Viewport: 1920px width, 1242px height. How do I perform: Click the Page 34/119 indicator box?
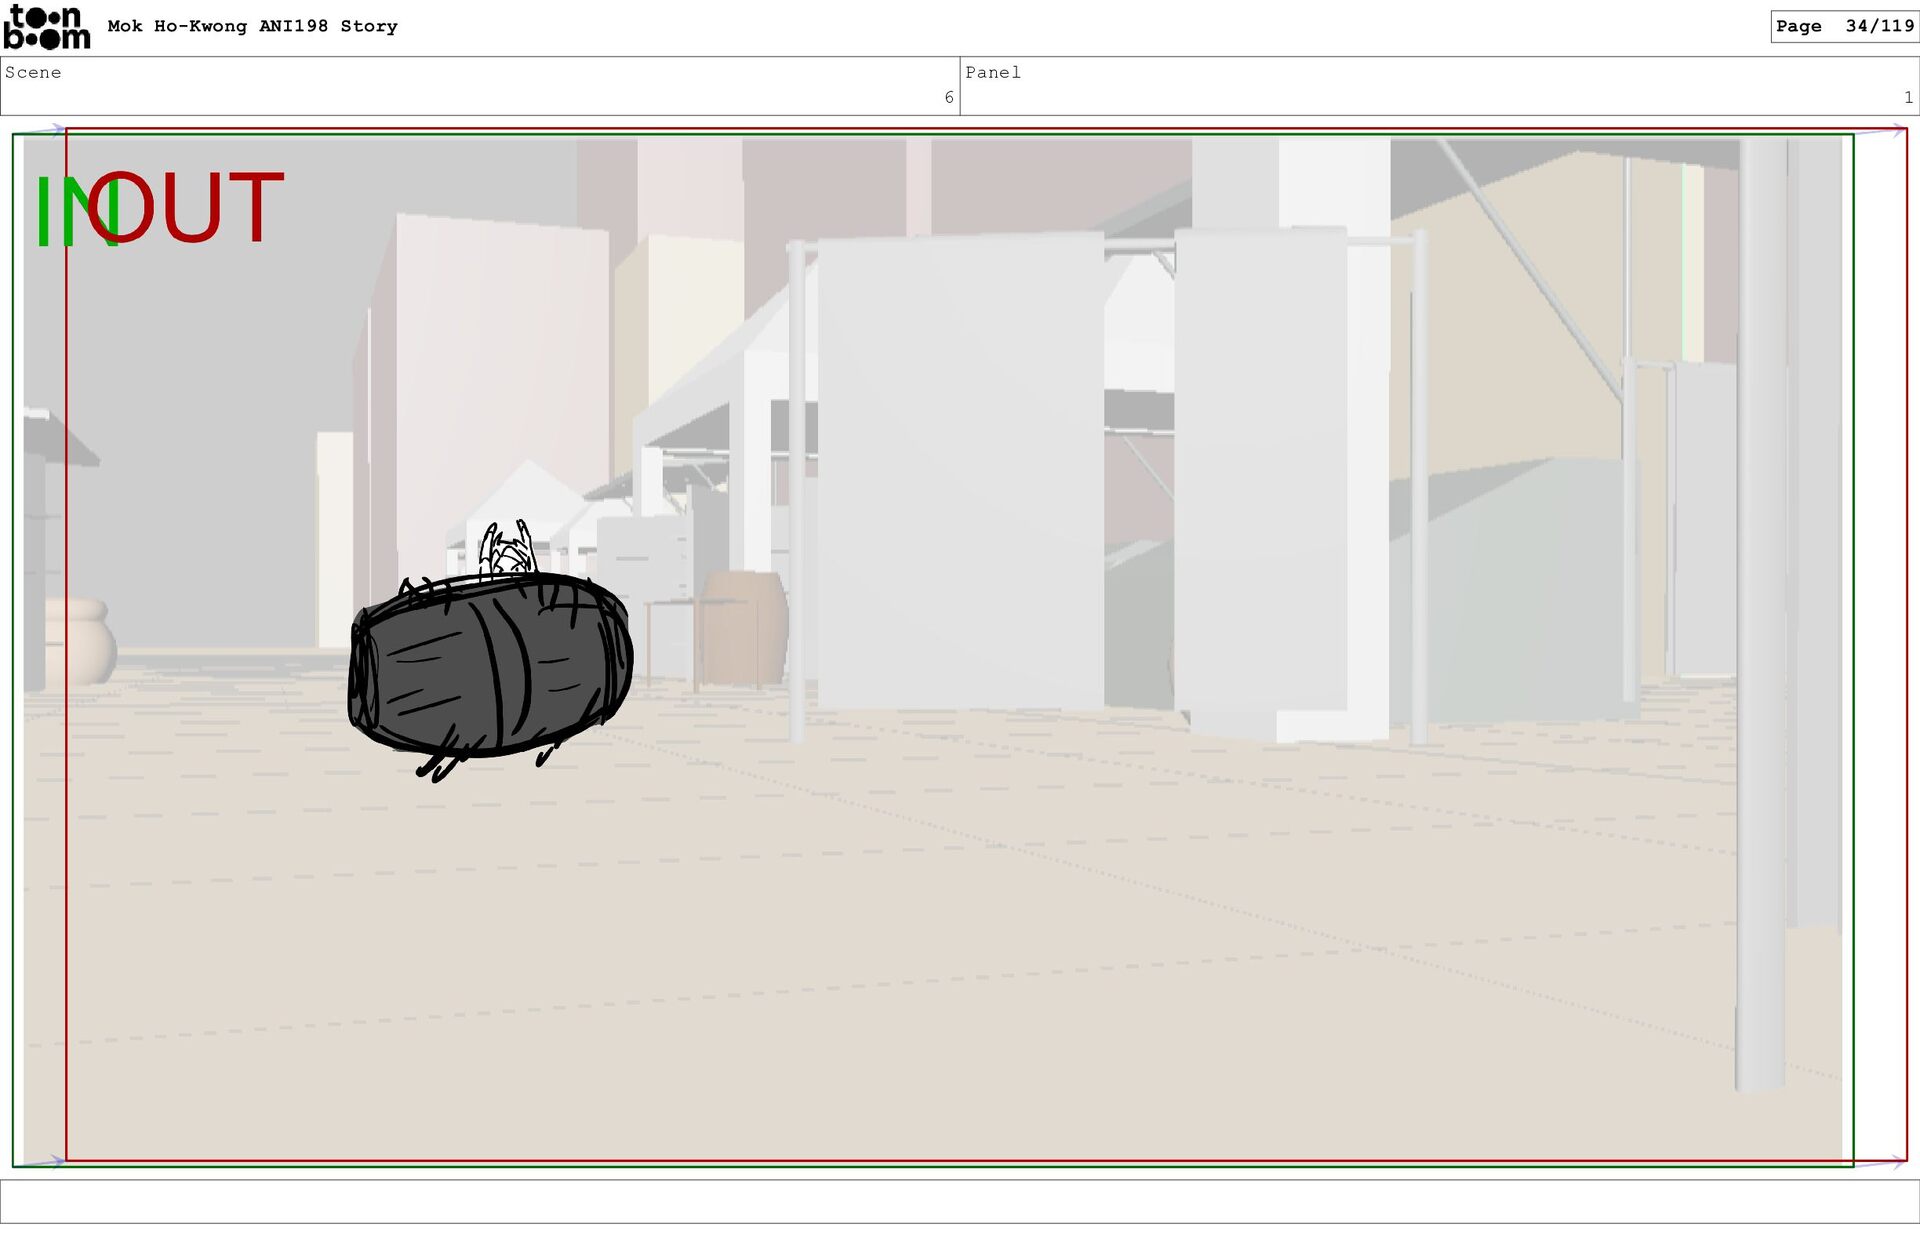1844,27
